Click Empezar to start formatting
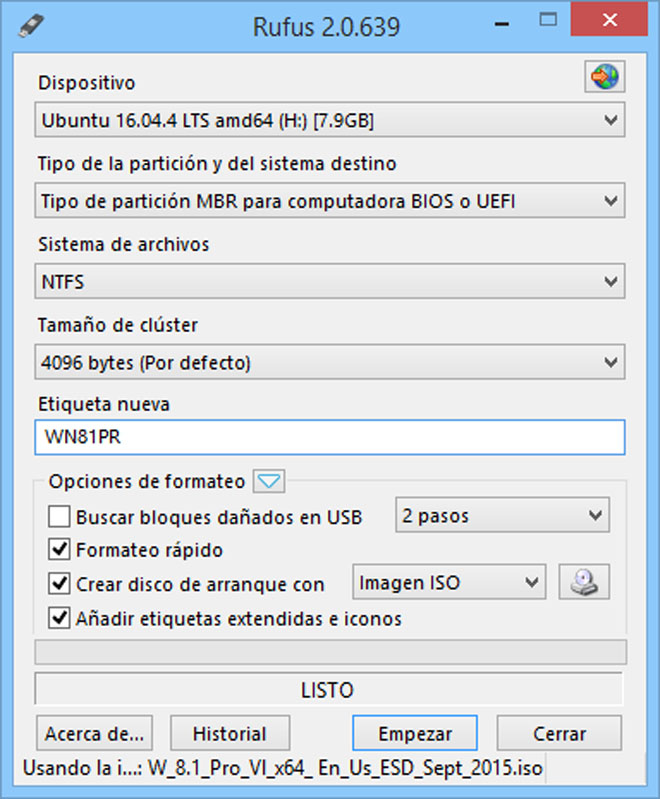The image size is (660, 799). (415, 733)
